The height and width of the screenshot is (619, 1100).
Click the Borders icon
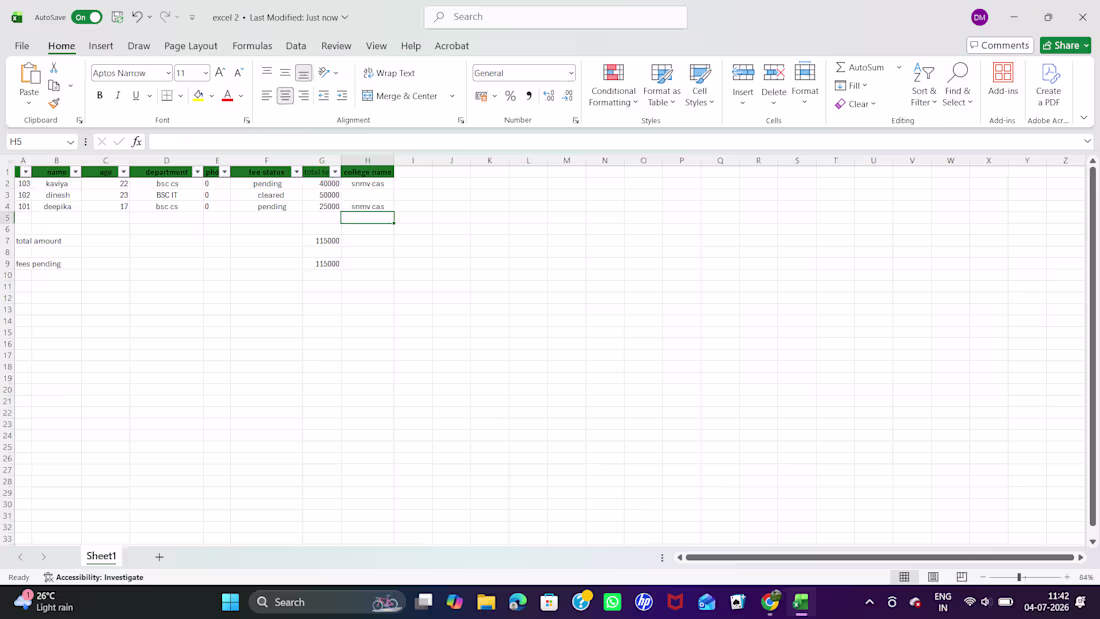click(x=167, y=95)
